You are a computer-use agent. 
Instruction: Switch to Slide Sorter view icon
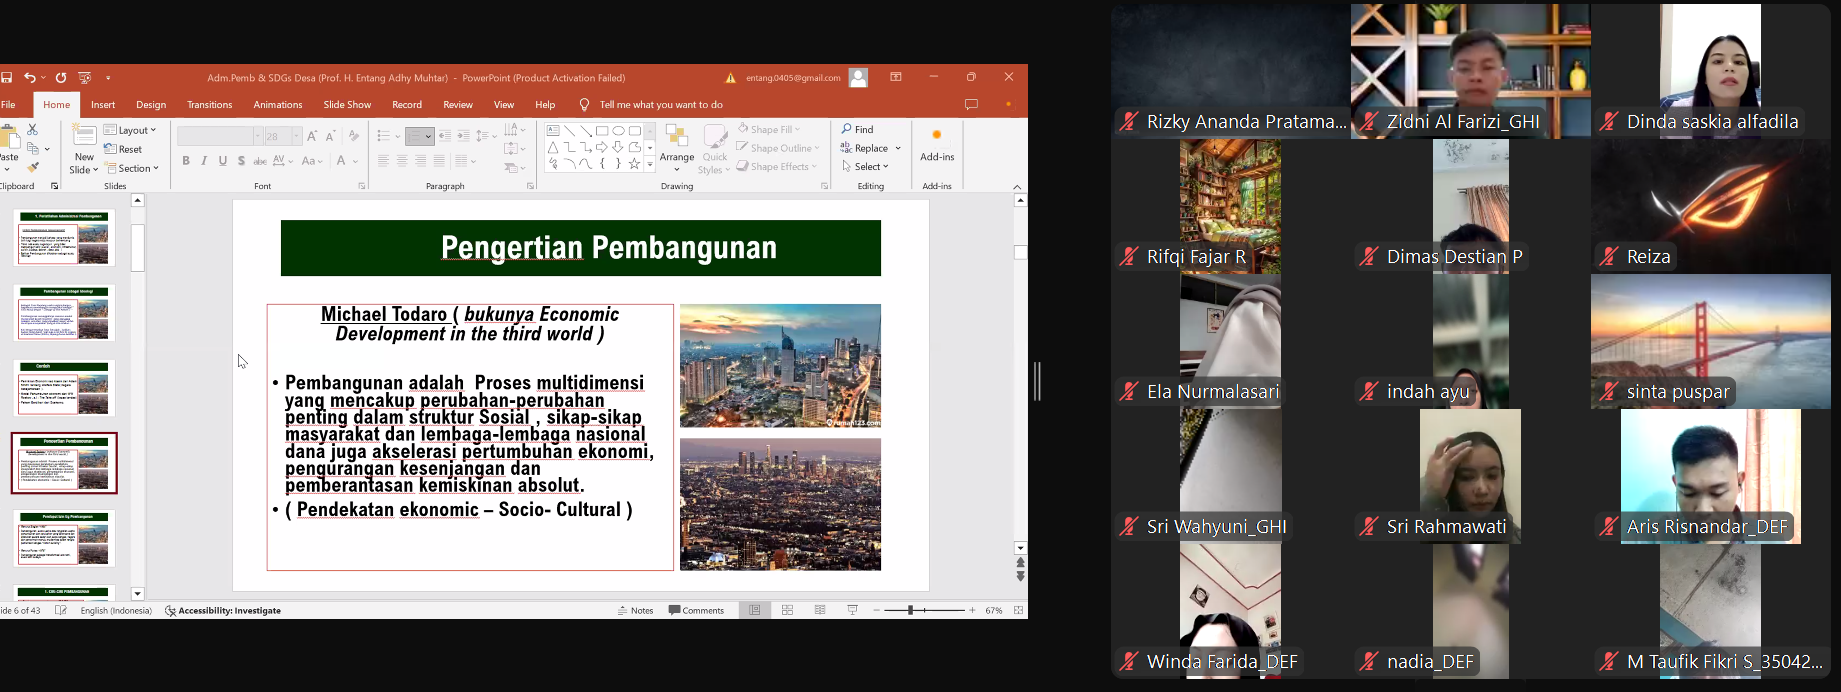point(787,610)
